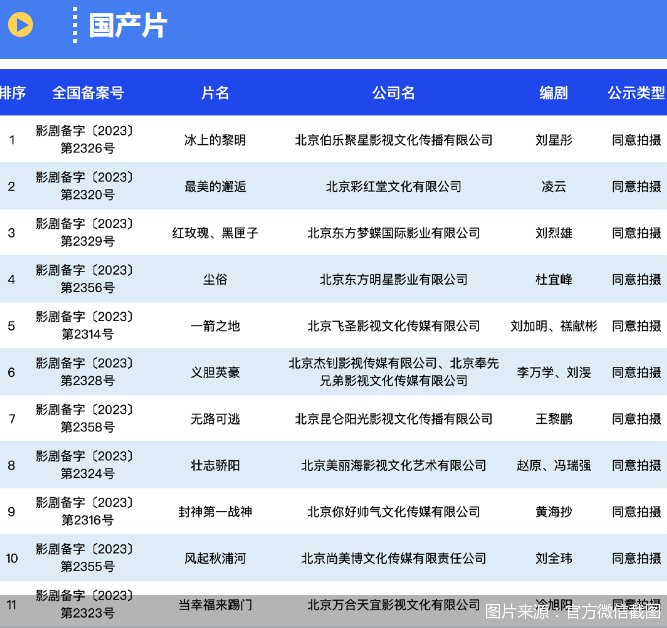Click screenwriter 王黎鹏
The width and height of the screenshot is (667, 628).
553,419
